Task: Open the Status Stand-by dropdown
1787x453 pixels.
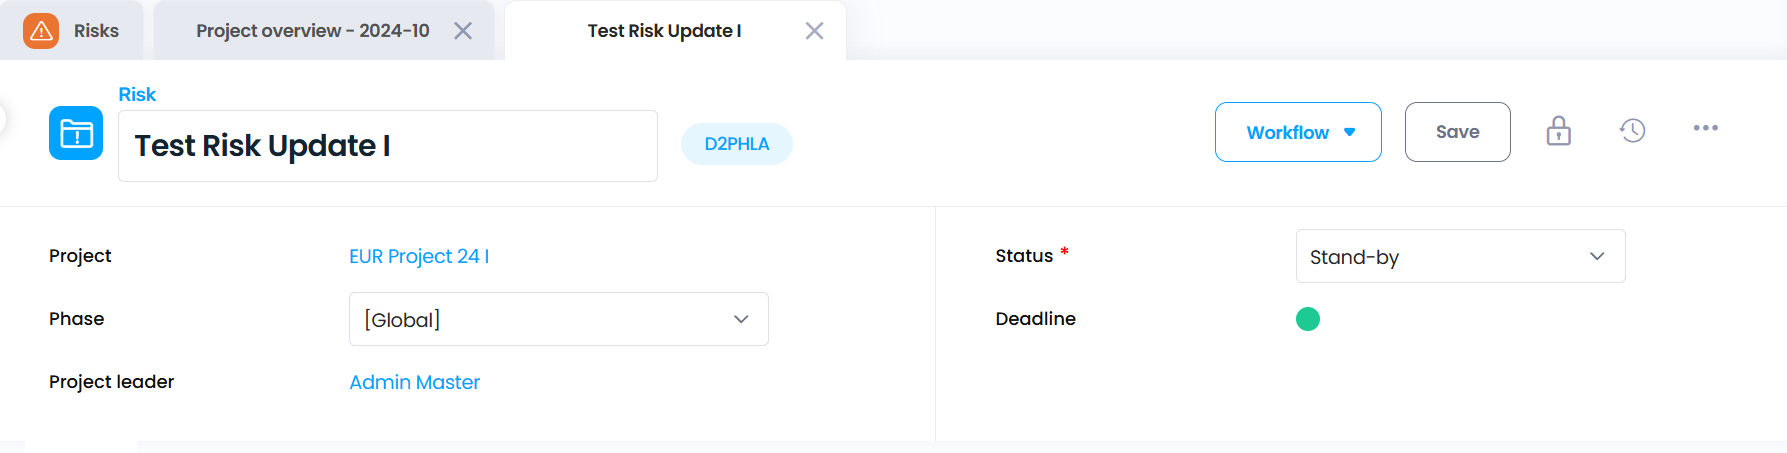Action: (x=1460, y=256)
